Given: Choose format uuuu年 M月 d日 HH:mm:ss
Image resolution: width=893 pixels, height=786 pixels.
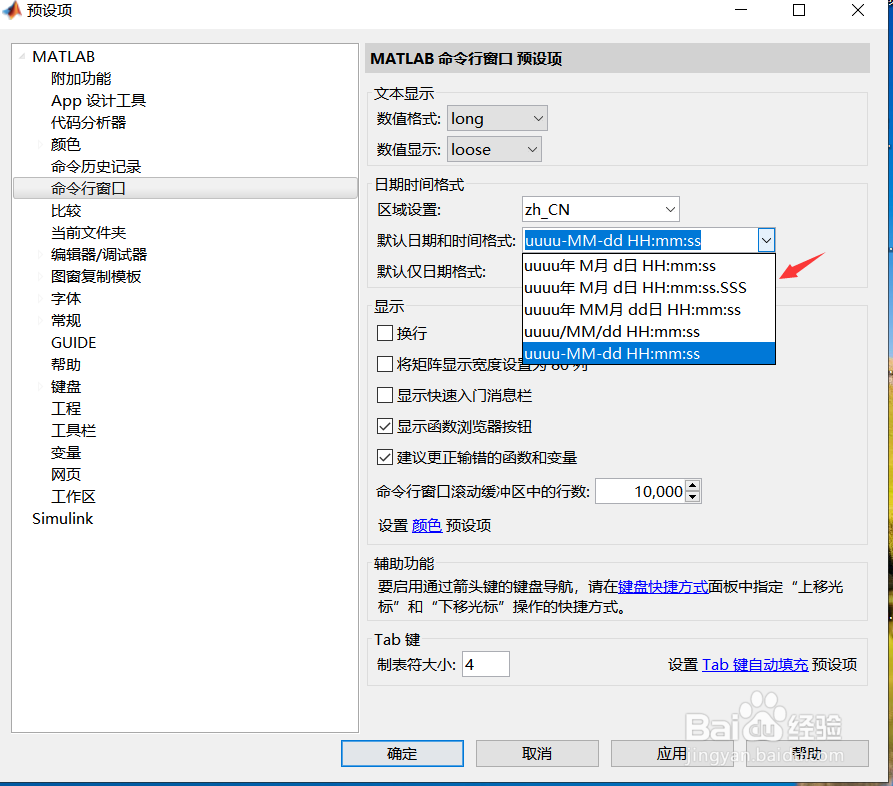Looking at the screenshot, I should click(x=649, y=265).
